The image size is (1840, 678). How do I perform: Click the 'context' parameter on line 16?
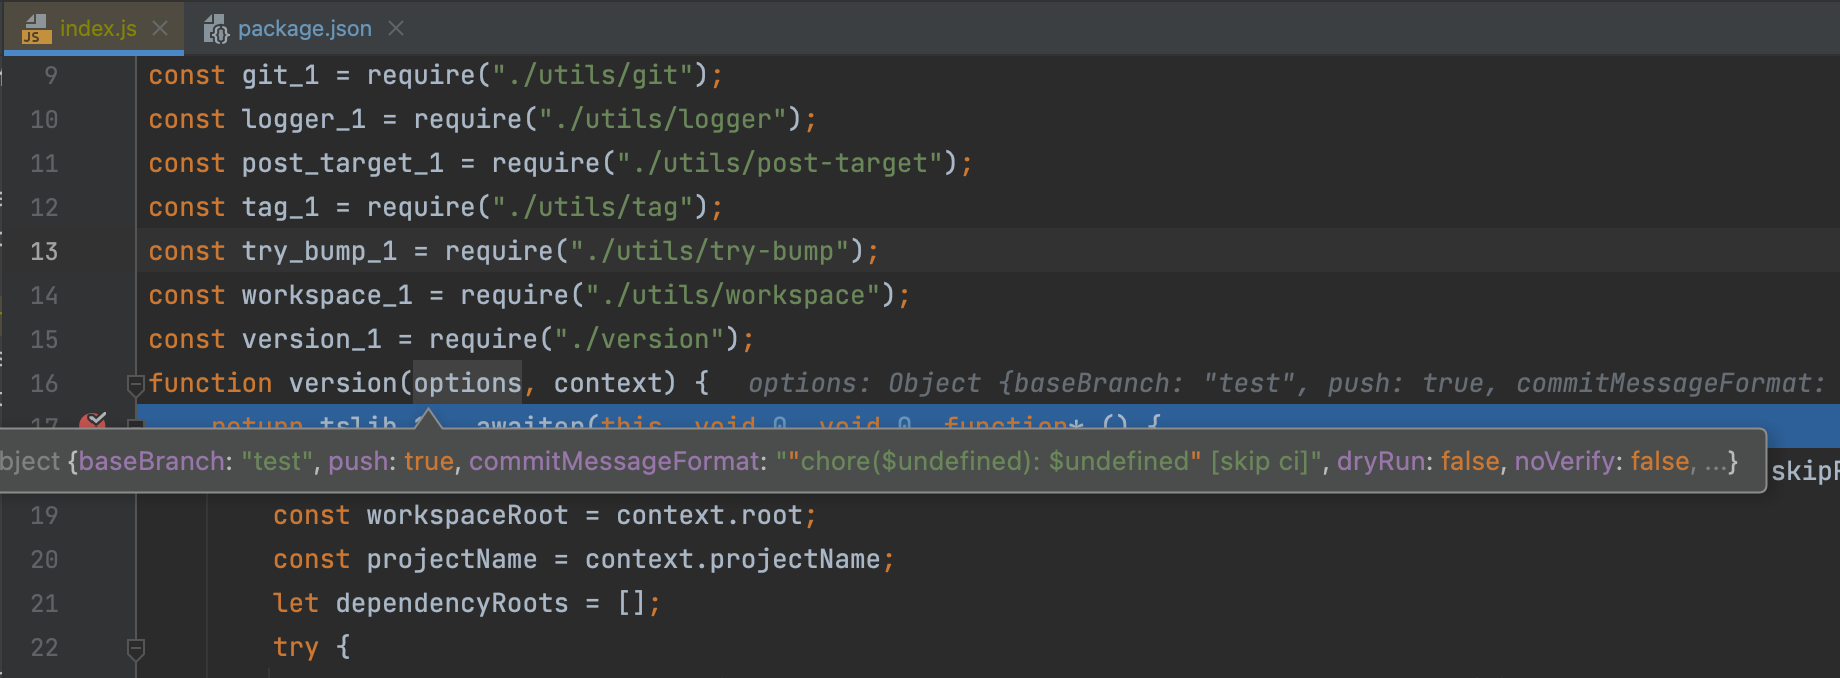[607, 383]
